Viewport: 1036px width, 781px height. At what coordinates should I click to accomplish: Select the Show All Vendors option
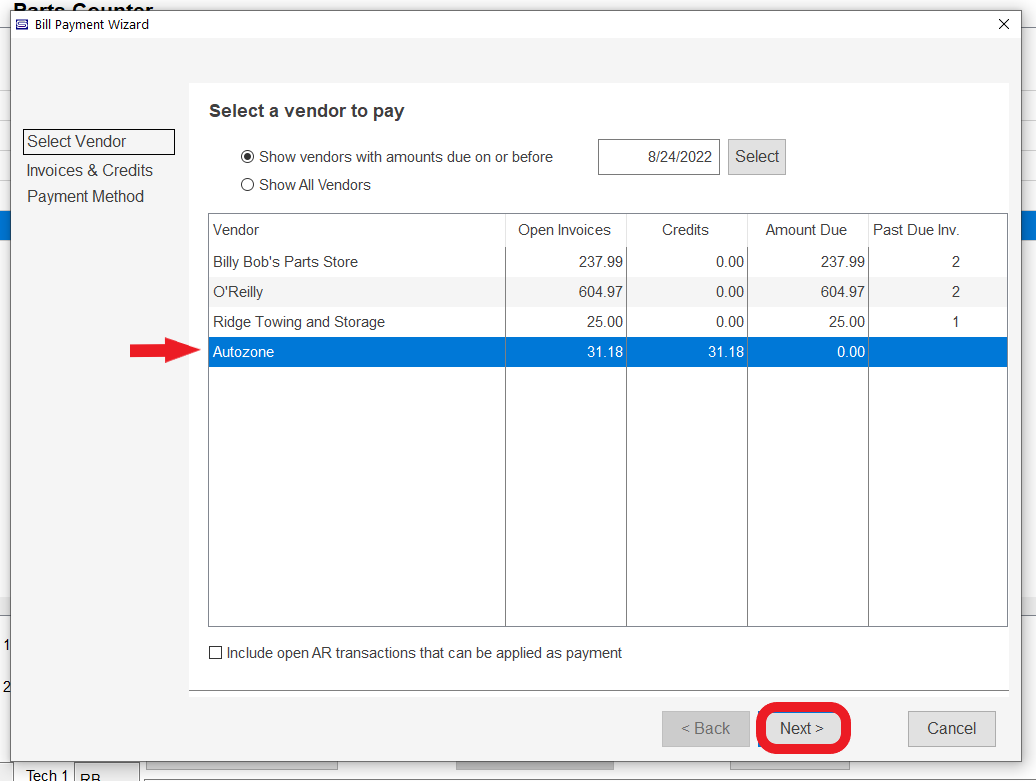click(x=247, y=185)
